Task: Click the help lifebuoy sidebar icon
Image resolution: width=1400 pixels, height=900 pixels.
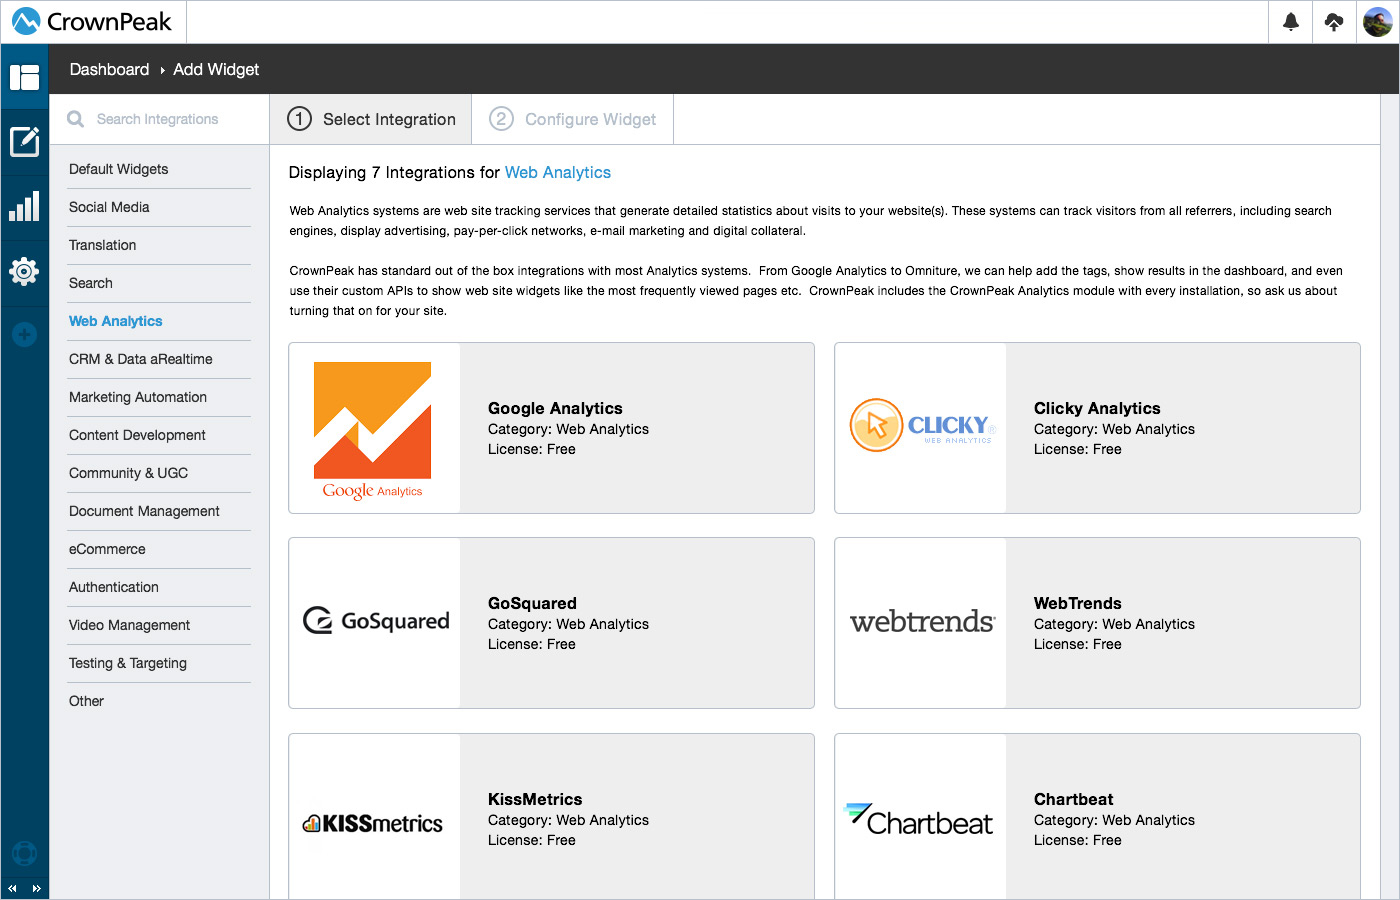Action: (x=24, y=853)
